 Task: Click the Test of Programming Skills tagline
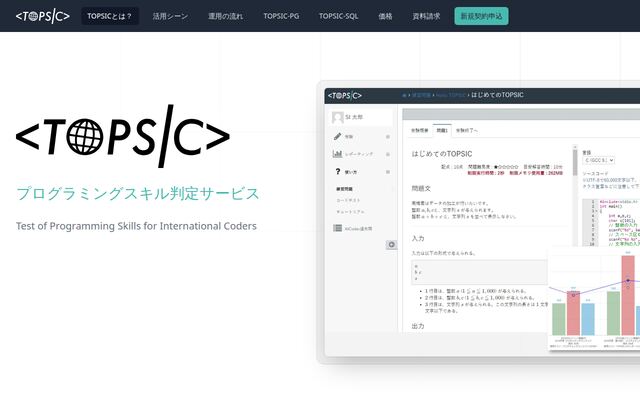click(x=136, y=226)
